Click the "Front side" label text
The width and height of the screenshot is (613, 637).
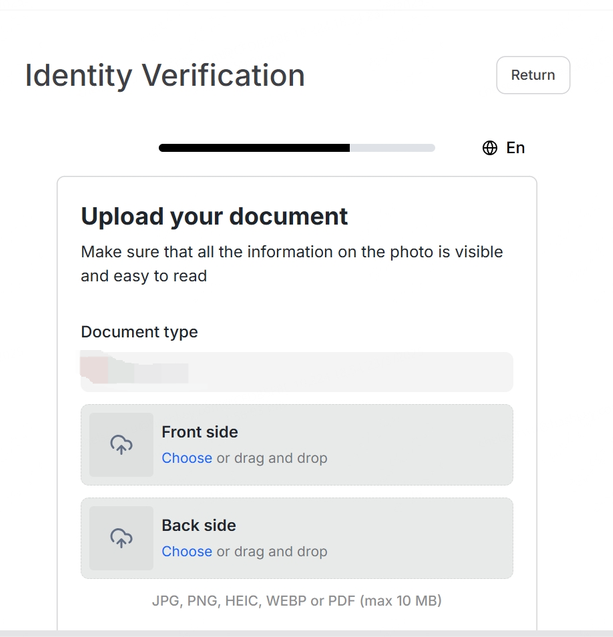tap(200, 432)
